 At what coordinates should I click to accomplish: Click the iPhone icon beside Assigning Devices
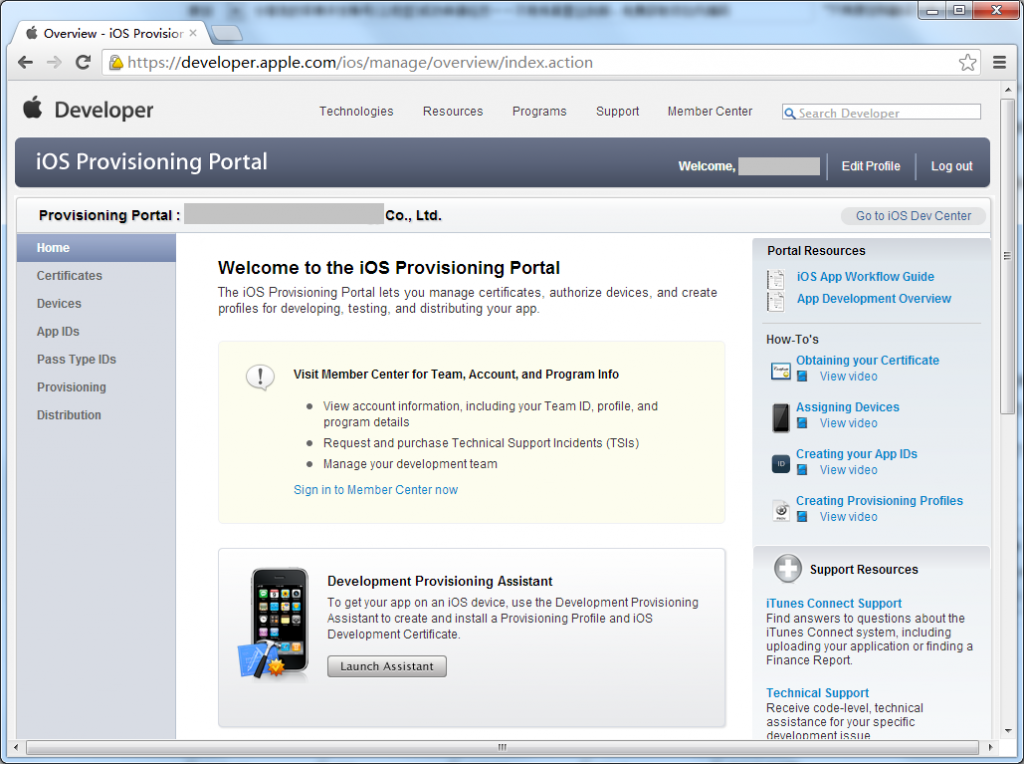pos(780,418)
